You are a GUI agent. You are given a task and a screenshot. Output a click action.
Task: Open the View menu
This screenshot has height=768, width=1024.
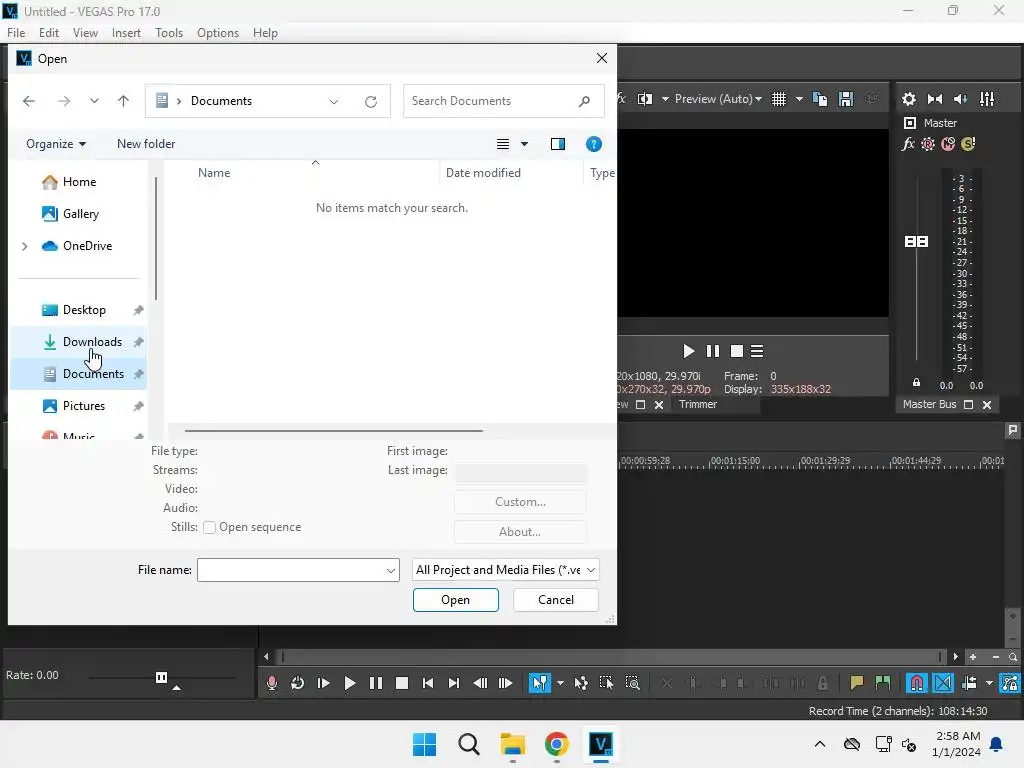click(x=85, y=33)
